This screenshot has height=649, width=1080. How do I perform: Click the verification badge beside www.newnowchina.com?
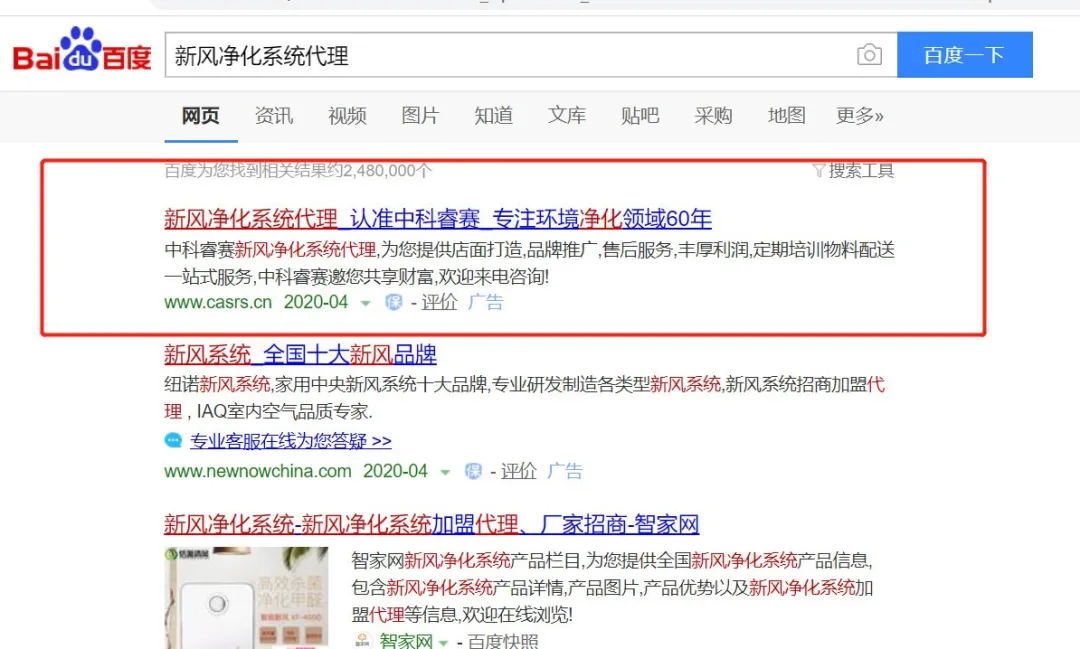tap(473, 471)
